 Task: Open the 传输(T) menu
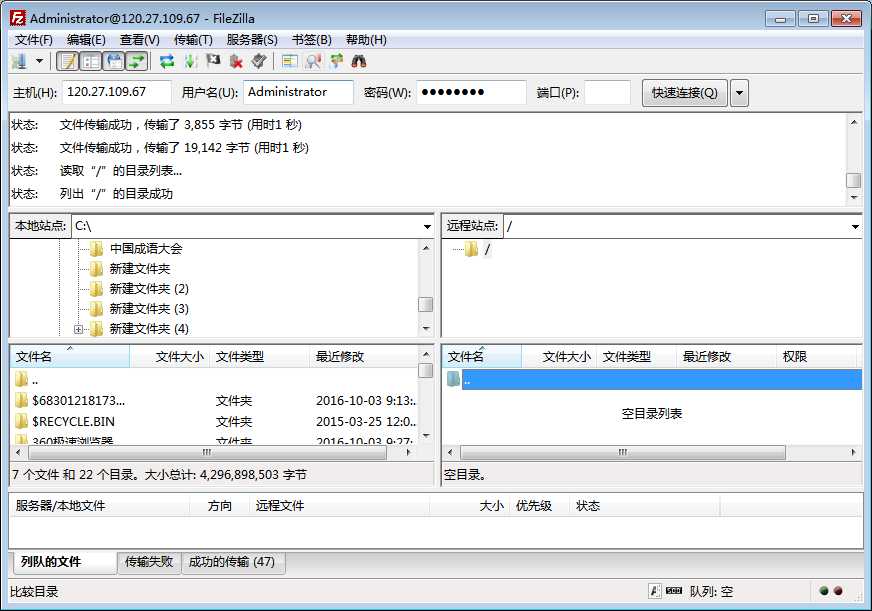(193, 39)
